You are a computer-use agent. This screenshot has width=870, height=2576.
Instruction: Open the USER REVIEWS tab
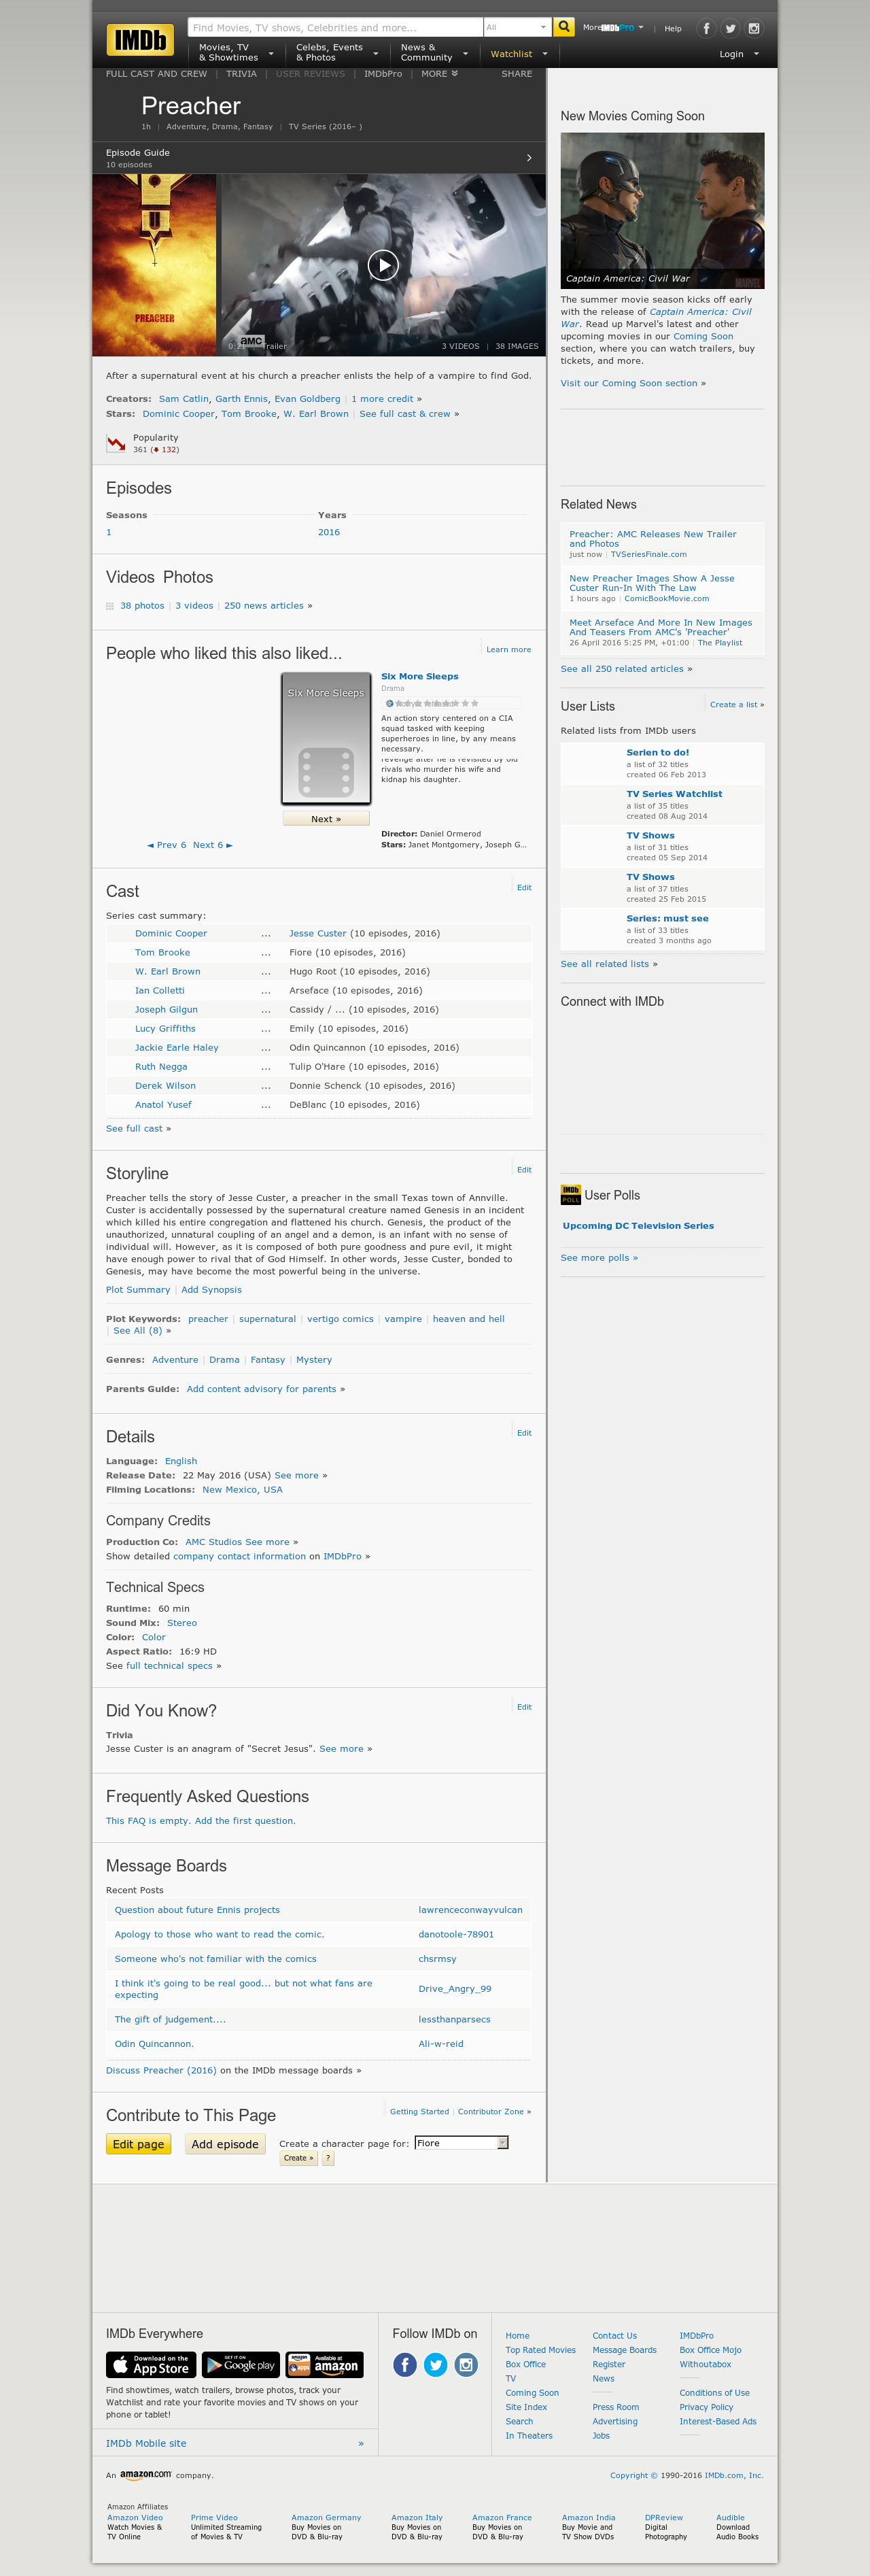(310, 74)
